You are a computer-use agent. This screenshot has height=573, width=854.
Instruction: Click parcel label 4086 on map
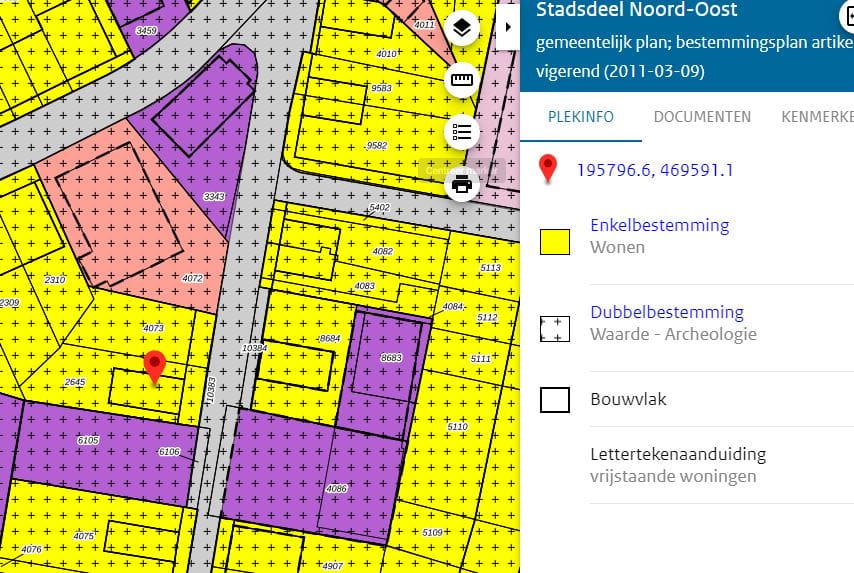click(x=336, y=489)
